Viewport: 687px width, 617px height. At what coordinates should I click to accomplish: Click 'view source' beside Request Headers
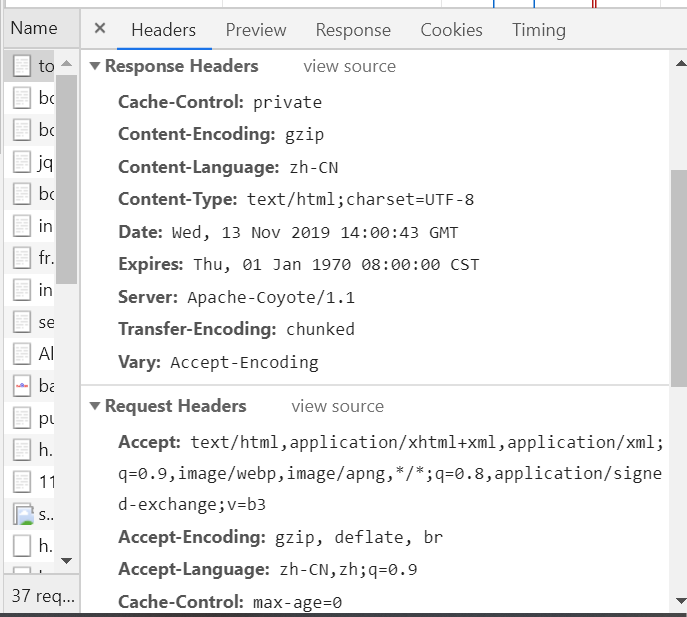coord(337,407)
